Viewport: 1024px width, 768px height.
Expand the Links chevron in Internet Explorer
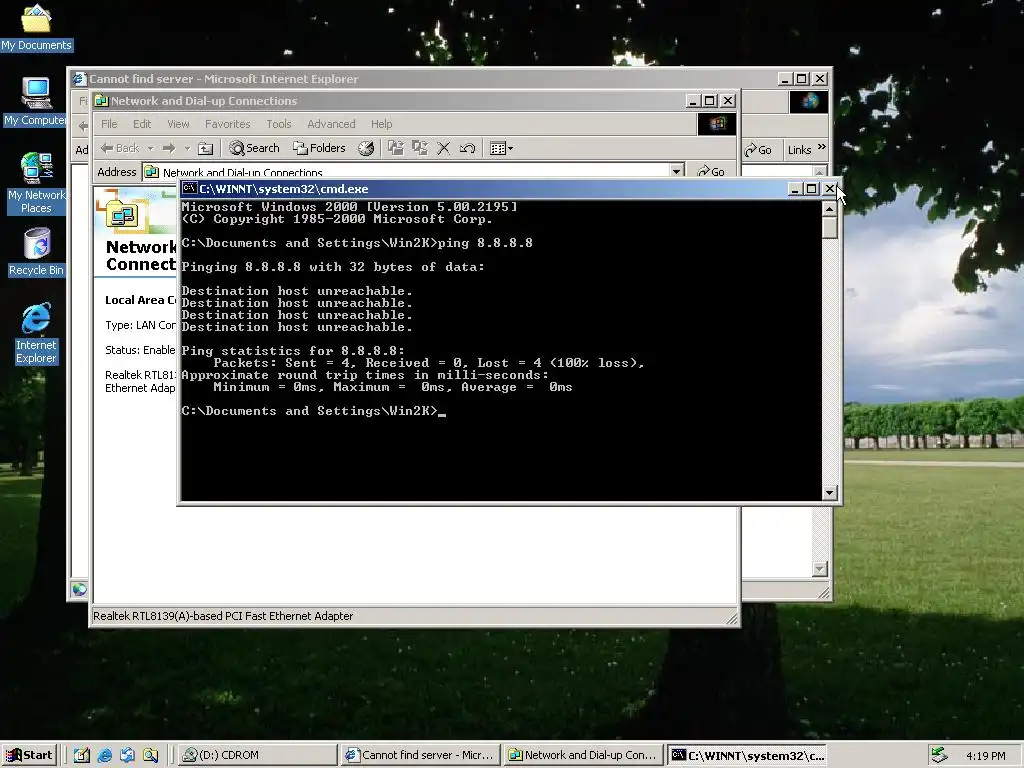point(822,148)
